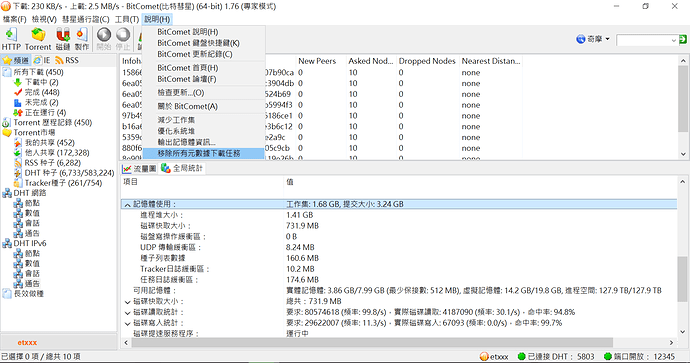Choose 關於 BitComet(A) menu entry
Screen dimensions: 690x363
pos(204,106)
